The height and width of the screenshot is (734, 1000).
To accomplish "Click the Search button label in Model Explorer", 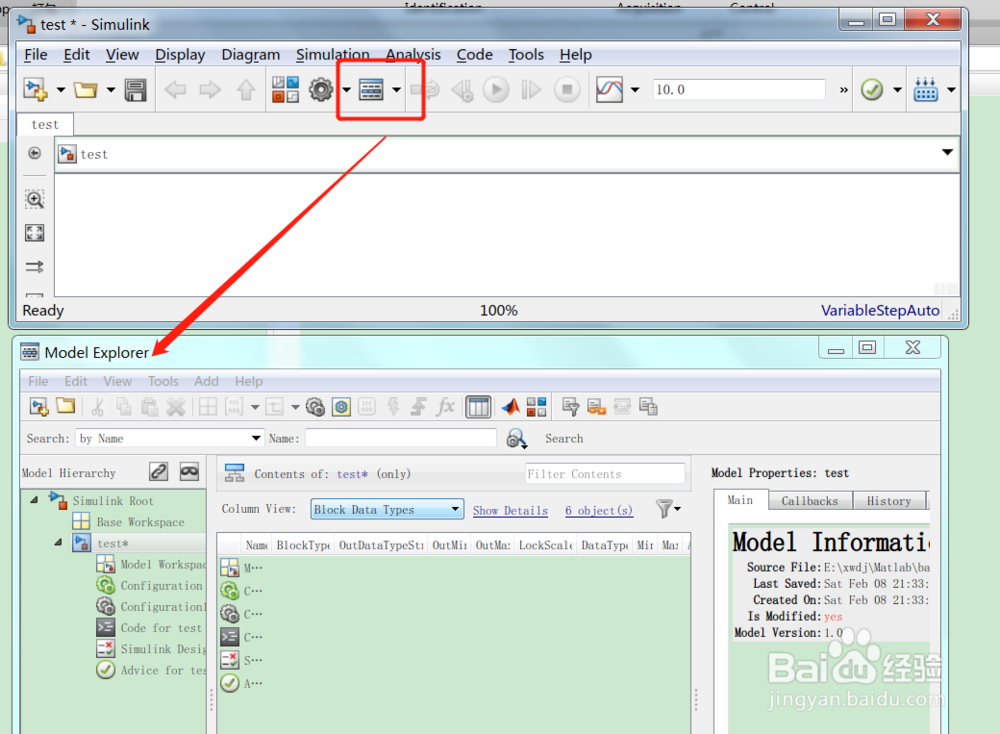I will tap(564, 439).
